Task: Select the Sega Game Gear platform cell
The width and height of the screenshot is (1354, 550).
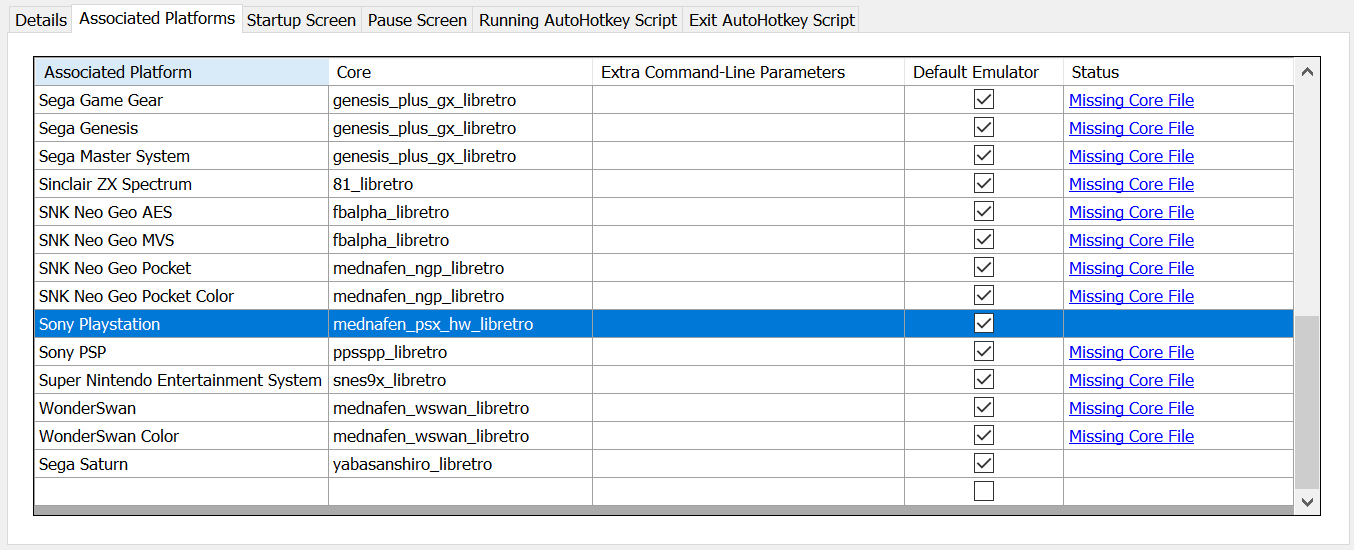Action: 181,100
